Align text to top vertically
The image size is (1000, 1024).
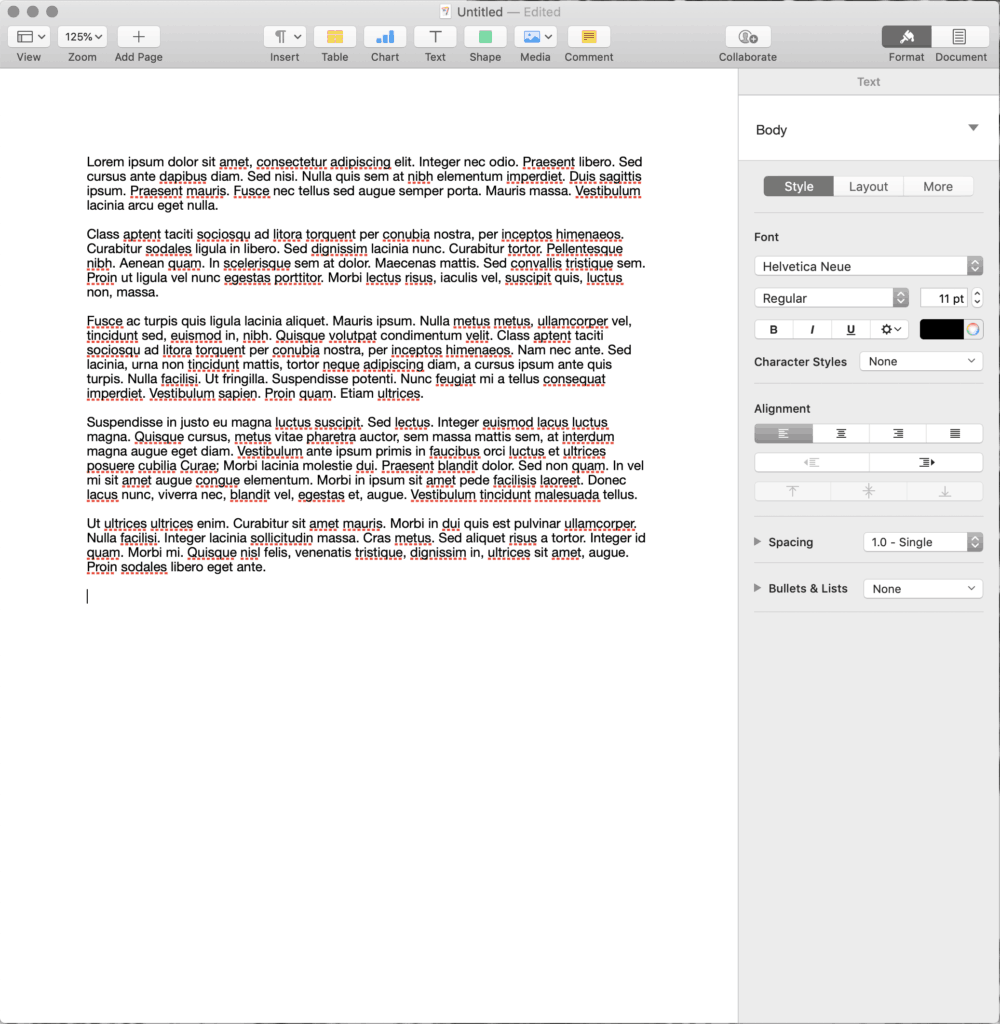(x=792, y=491)
